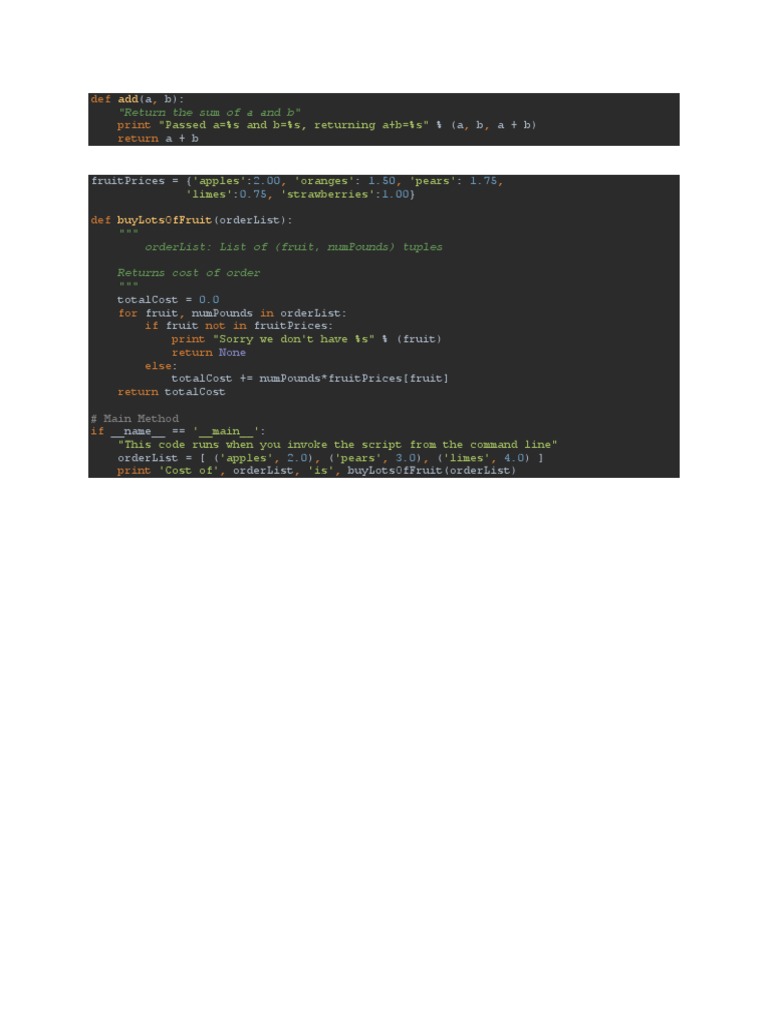Click the 'totalCost = 0.0' line
This screenshot has width=768, height=1024.
point(168,300)
